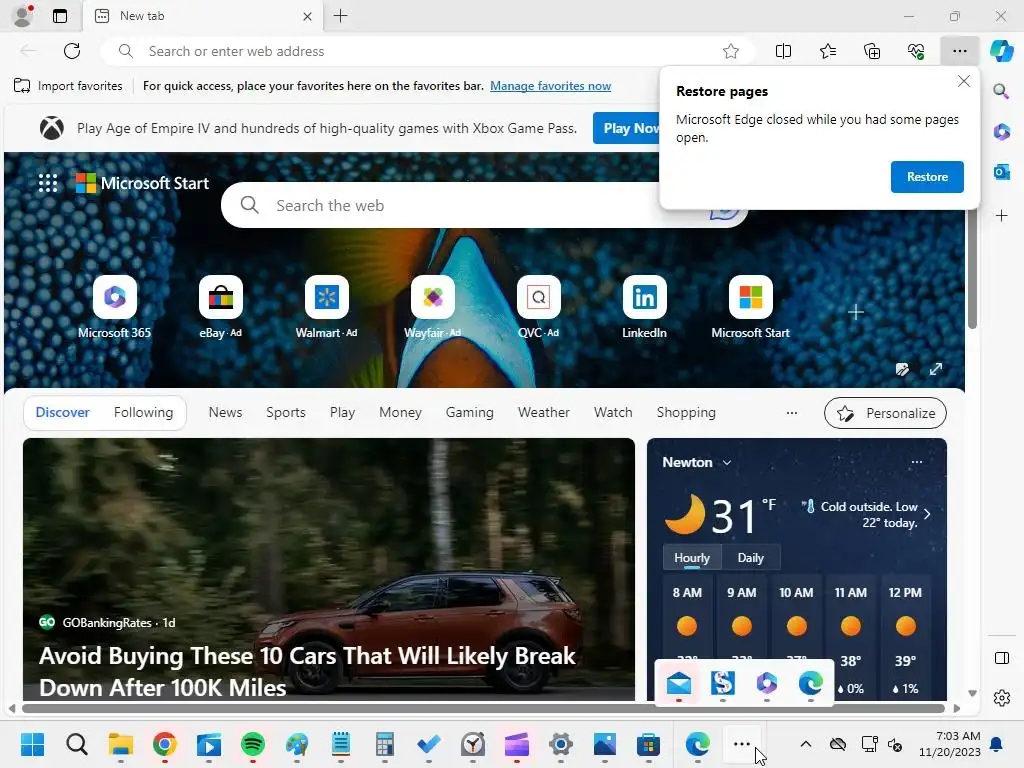Open the Sports category

285,413
